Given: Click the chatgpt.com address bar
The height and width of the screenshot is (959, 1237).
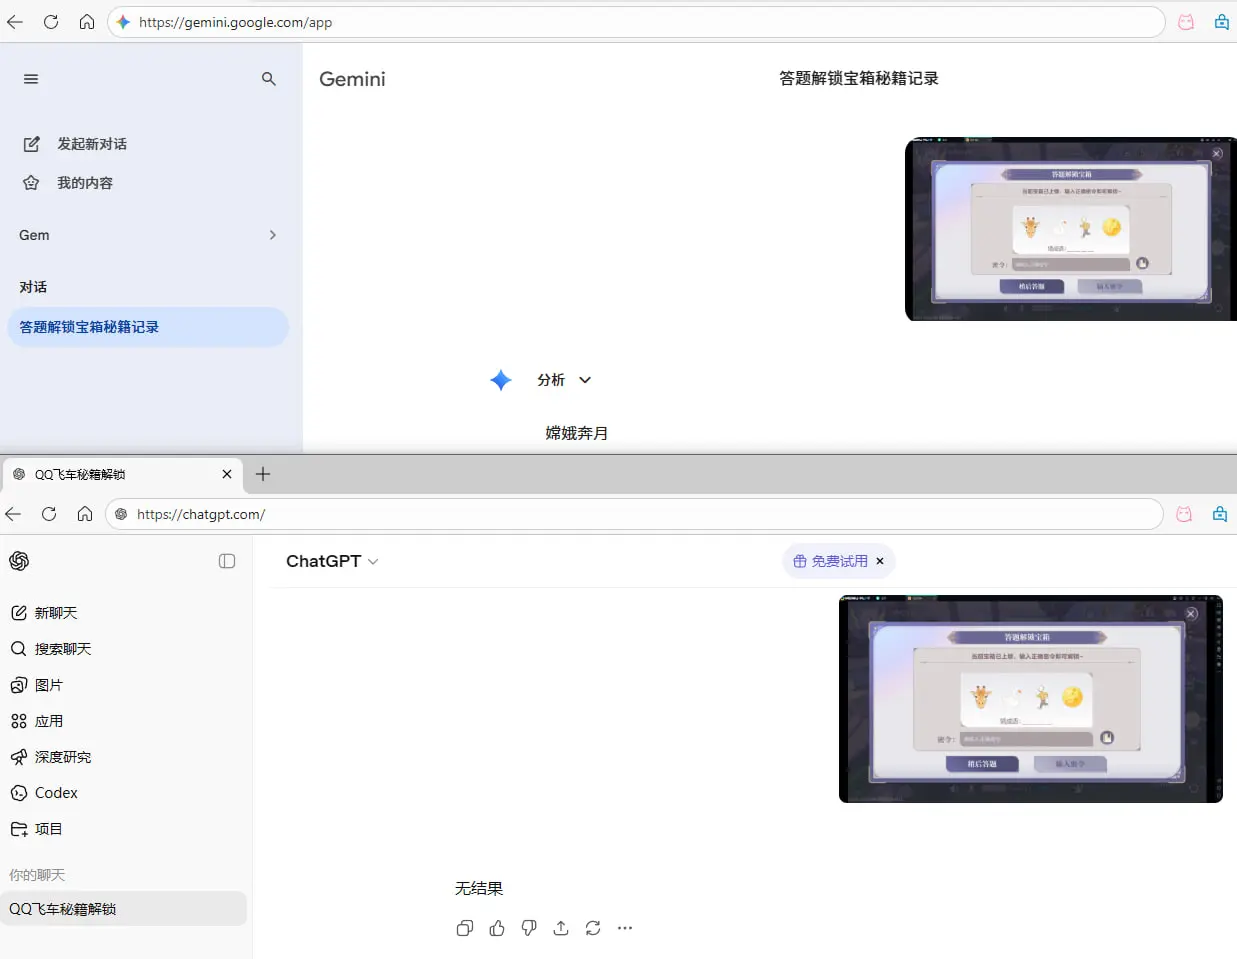Looking at the screenshot, I should coord(640,514).
